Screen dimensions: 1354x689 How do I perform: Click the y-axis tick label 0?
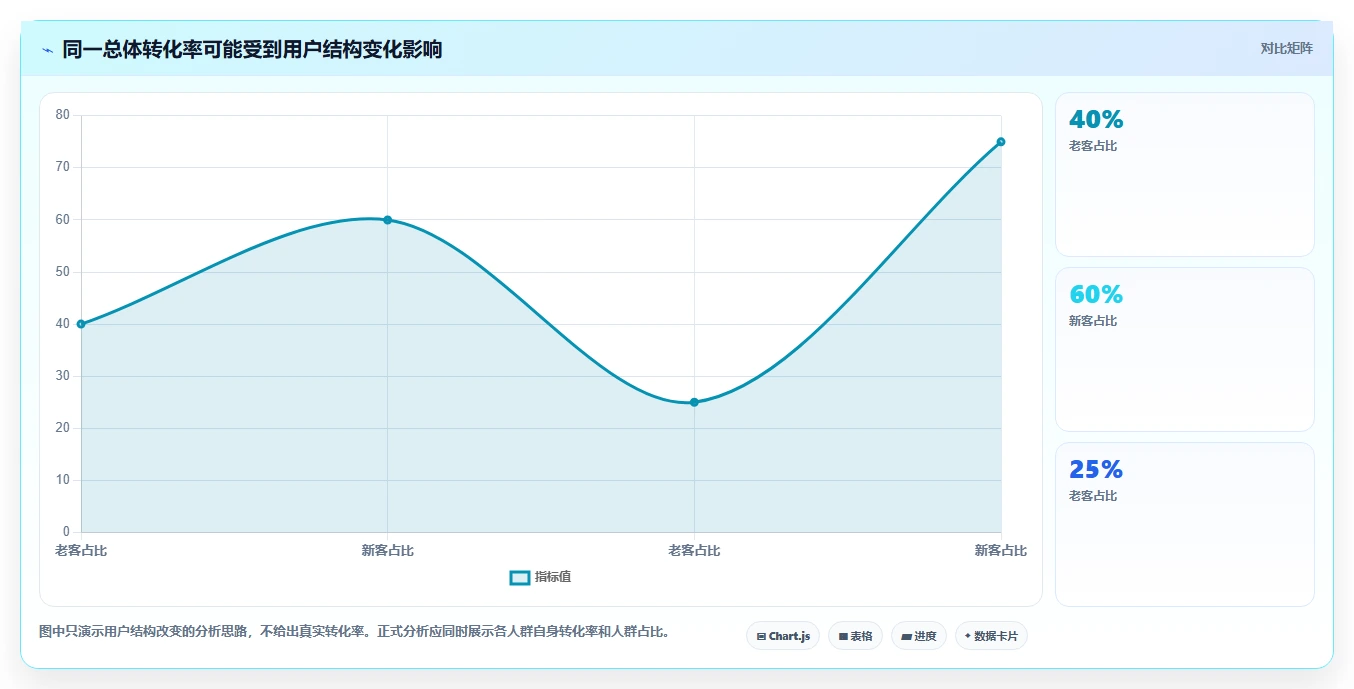pos(67,532)
